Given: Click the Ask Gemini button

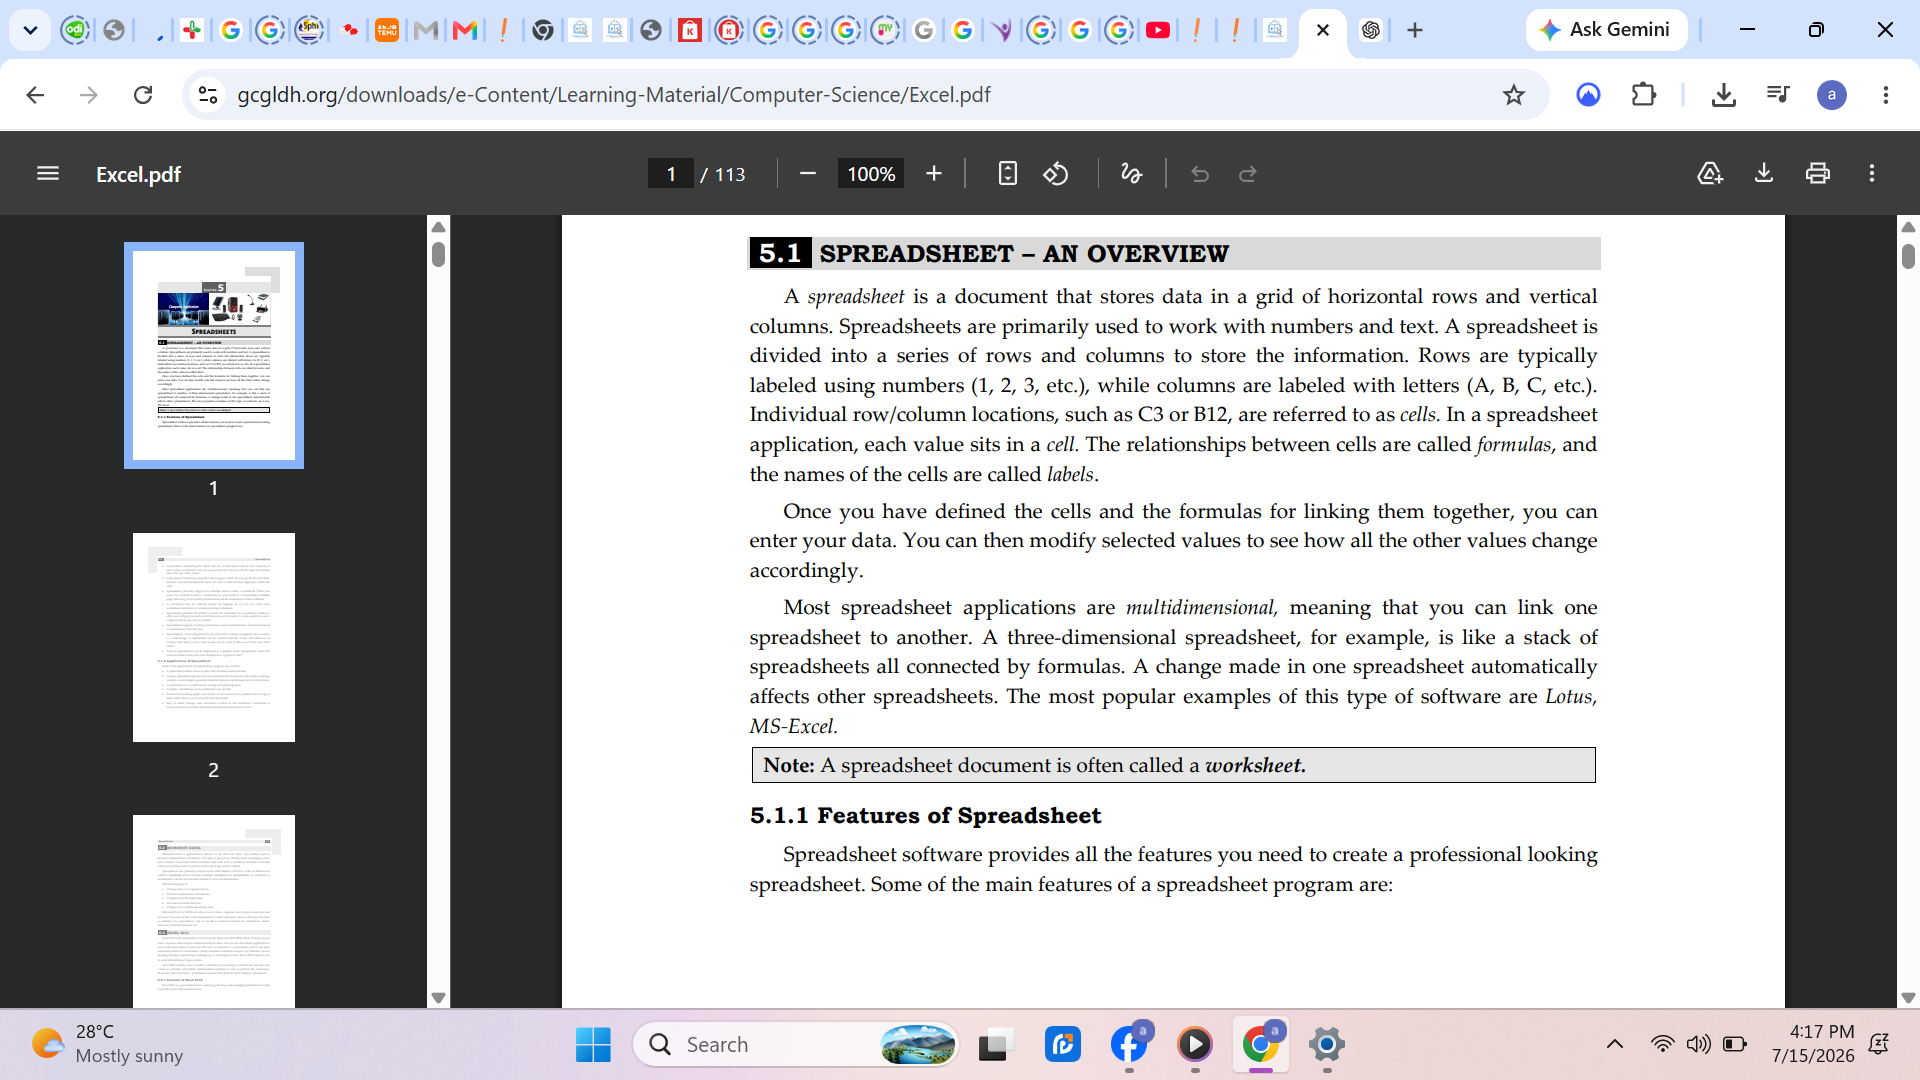Looking at the screenshot, I should pyautogui.click(x=1606, y=30).
